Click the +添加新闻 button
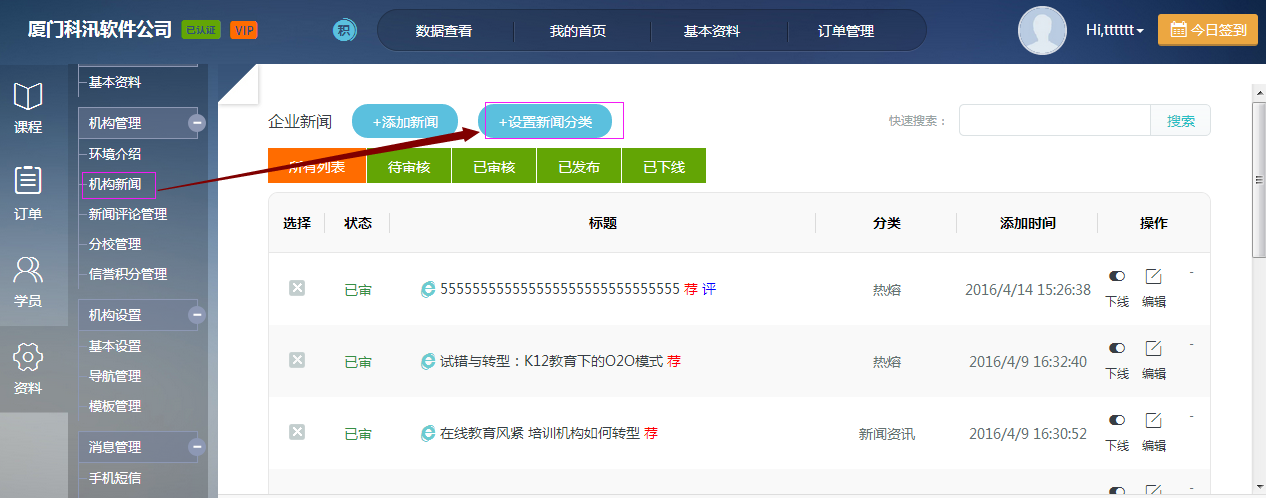 (405, 121)
